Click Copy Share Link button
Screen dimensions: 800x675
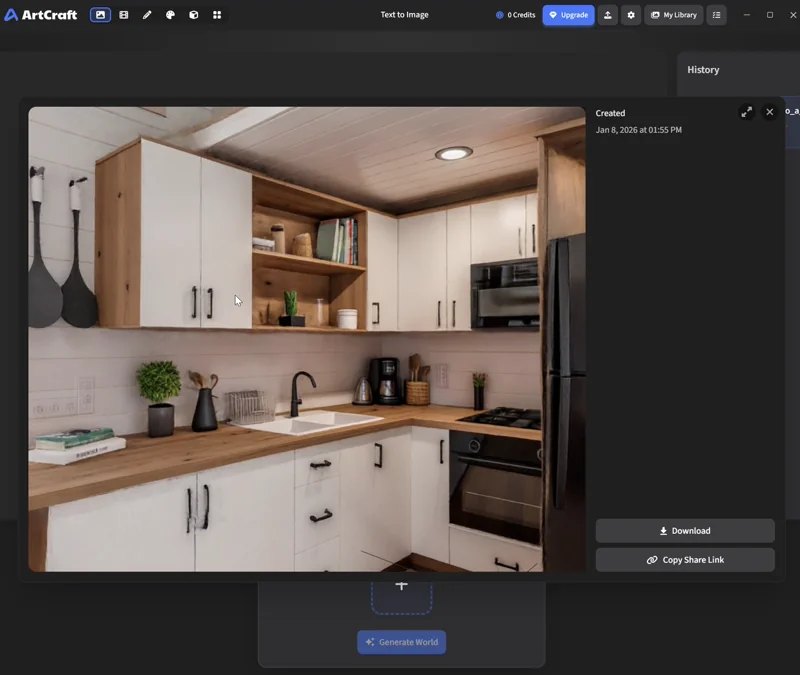tap(685, 560)
